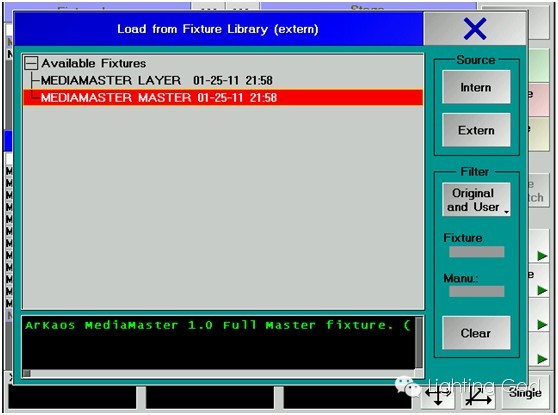
Task: Clear the fixture filters with Clear
Action: [x=476, y=333]
